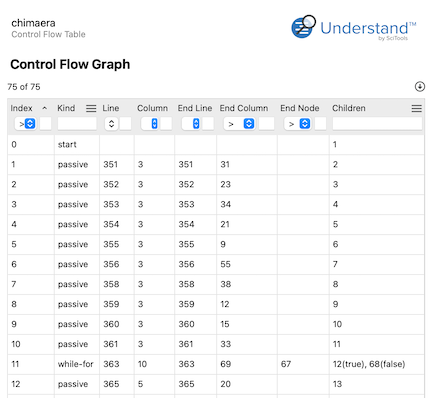Click the 'Control Flow Graph' heading
This screenshot has width=432, height=398.
pyautogui.click(x=70, y=64)
